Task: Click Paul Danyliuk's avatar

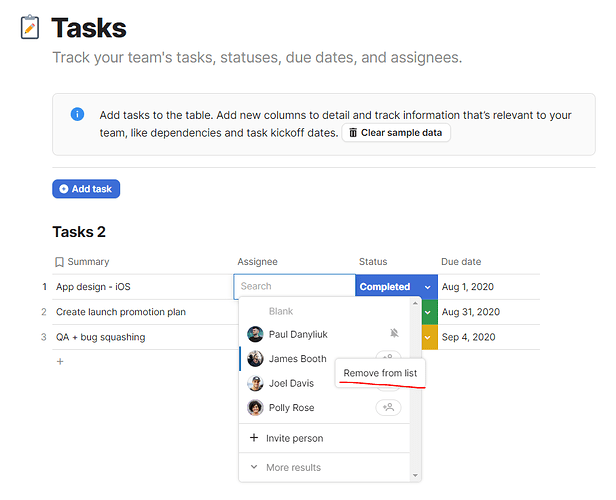Action: tap(255, 334)
